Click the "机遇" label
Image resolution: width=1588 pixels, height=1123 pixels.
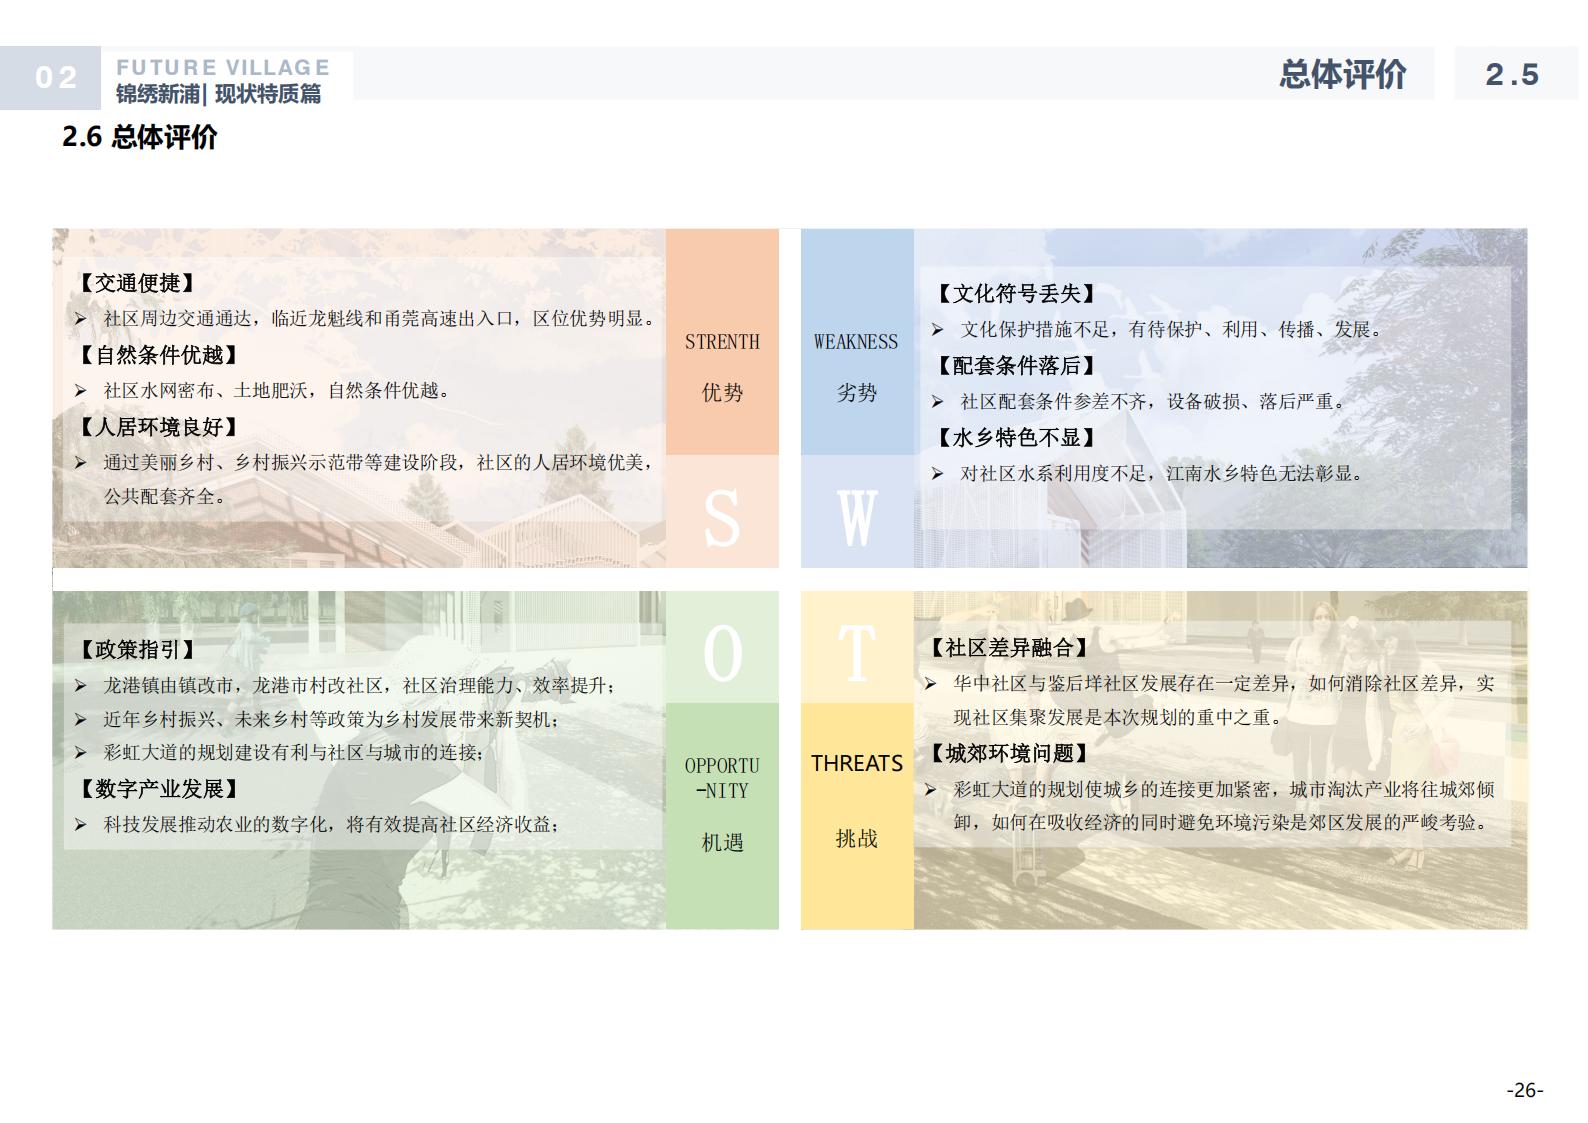[722, 843]
